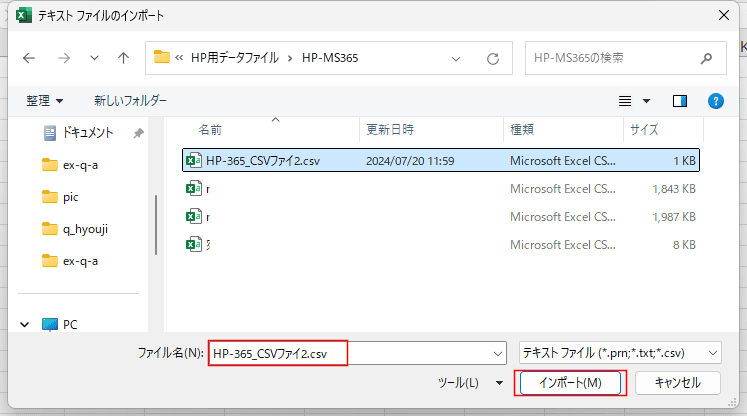The image size is (747, 416).
Task: Click the ファイル名 input field
Action: [x=350, y=353]
